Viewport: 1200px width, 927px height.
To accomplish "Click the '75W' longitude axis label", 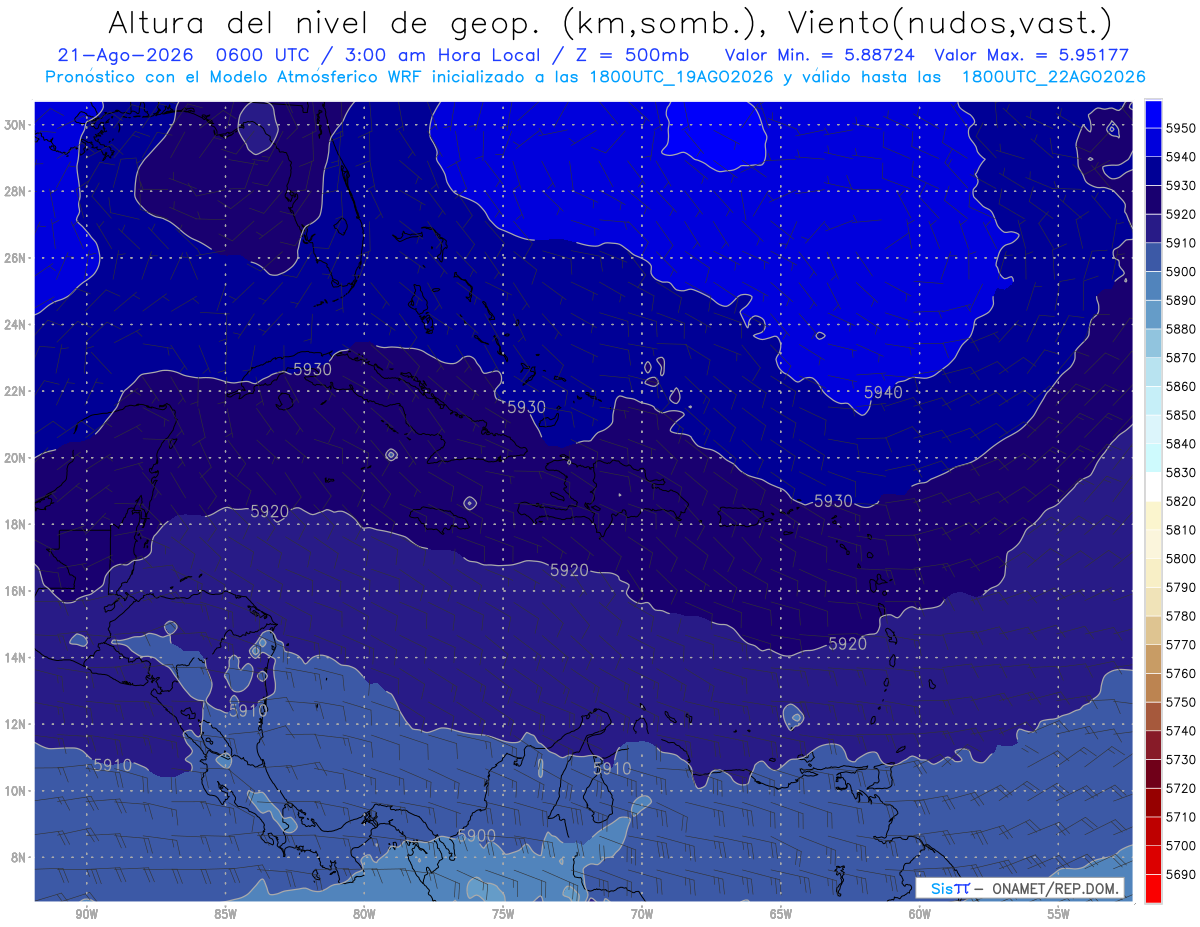I will point(503,915).
